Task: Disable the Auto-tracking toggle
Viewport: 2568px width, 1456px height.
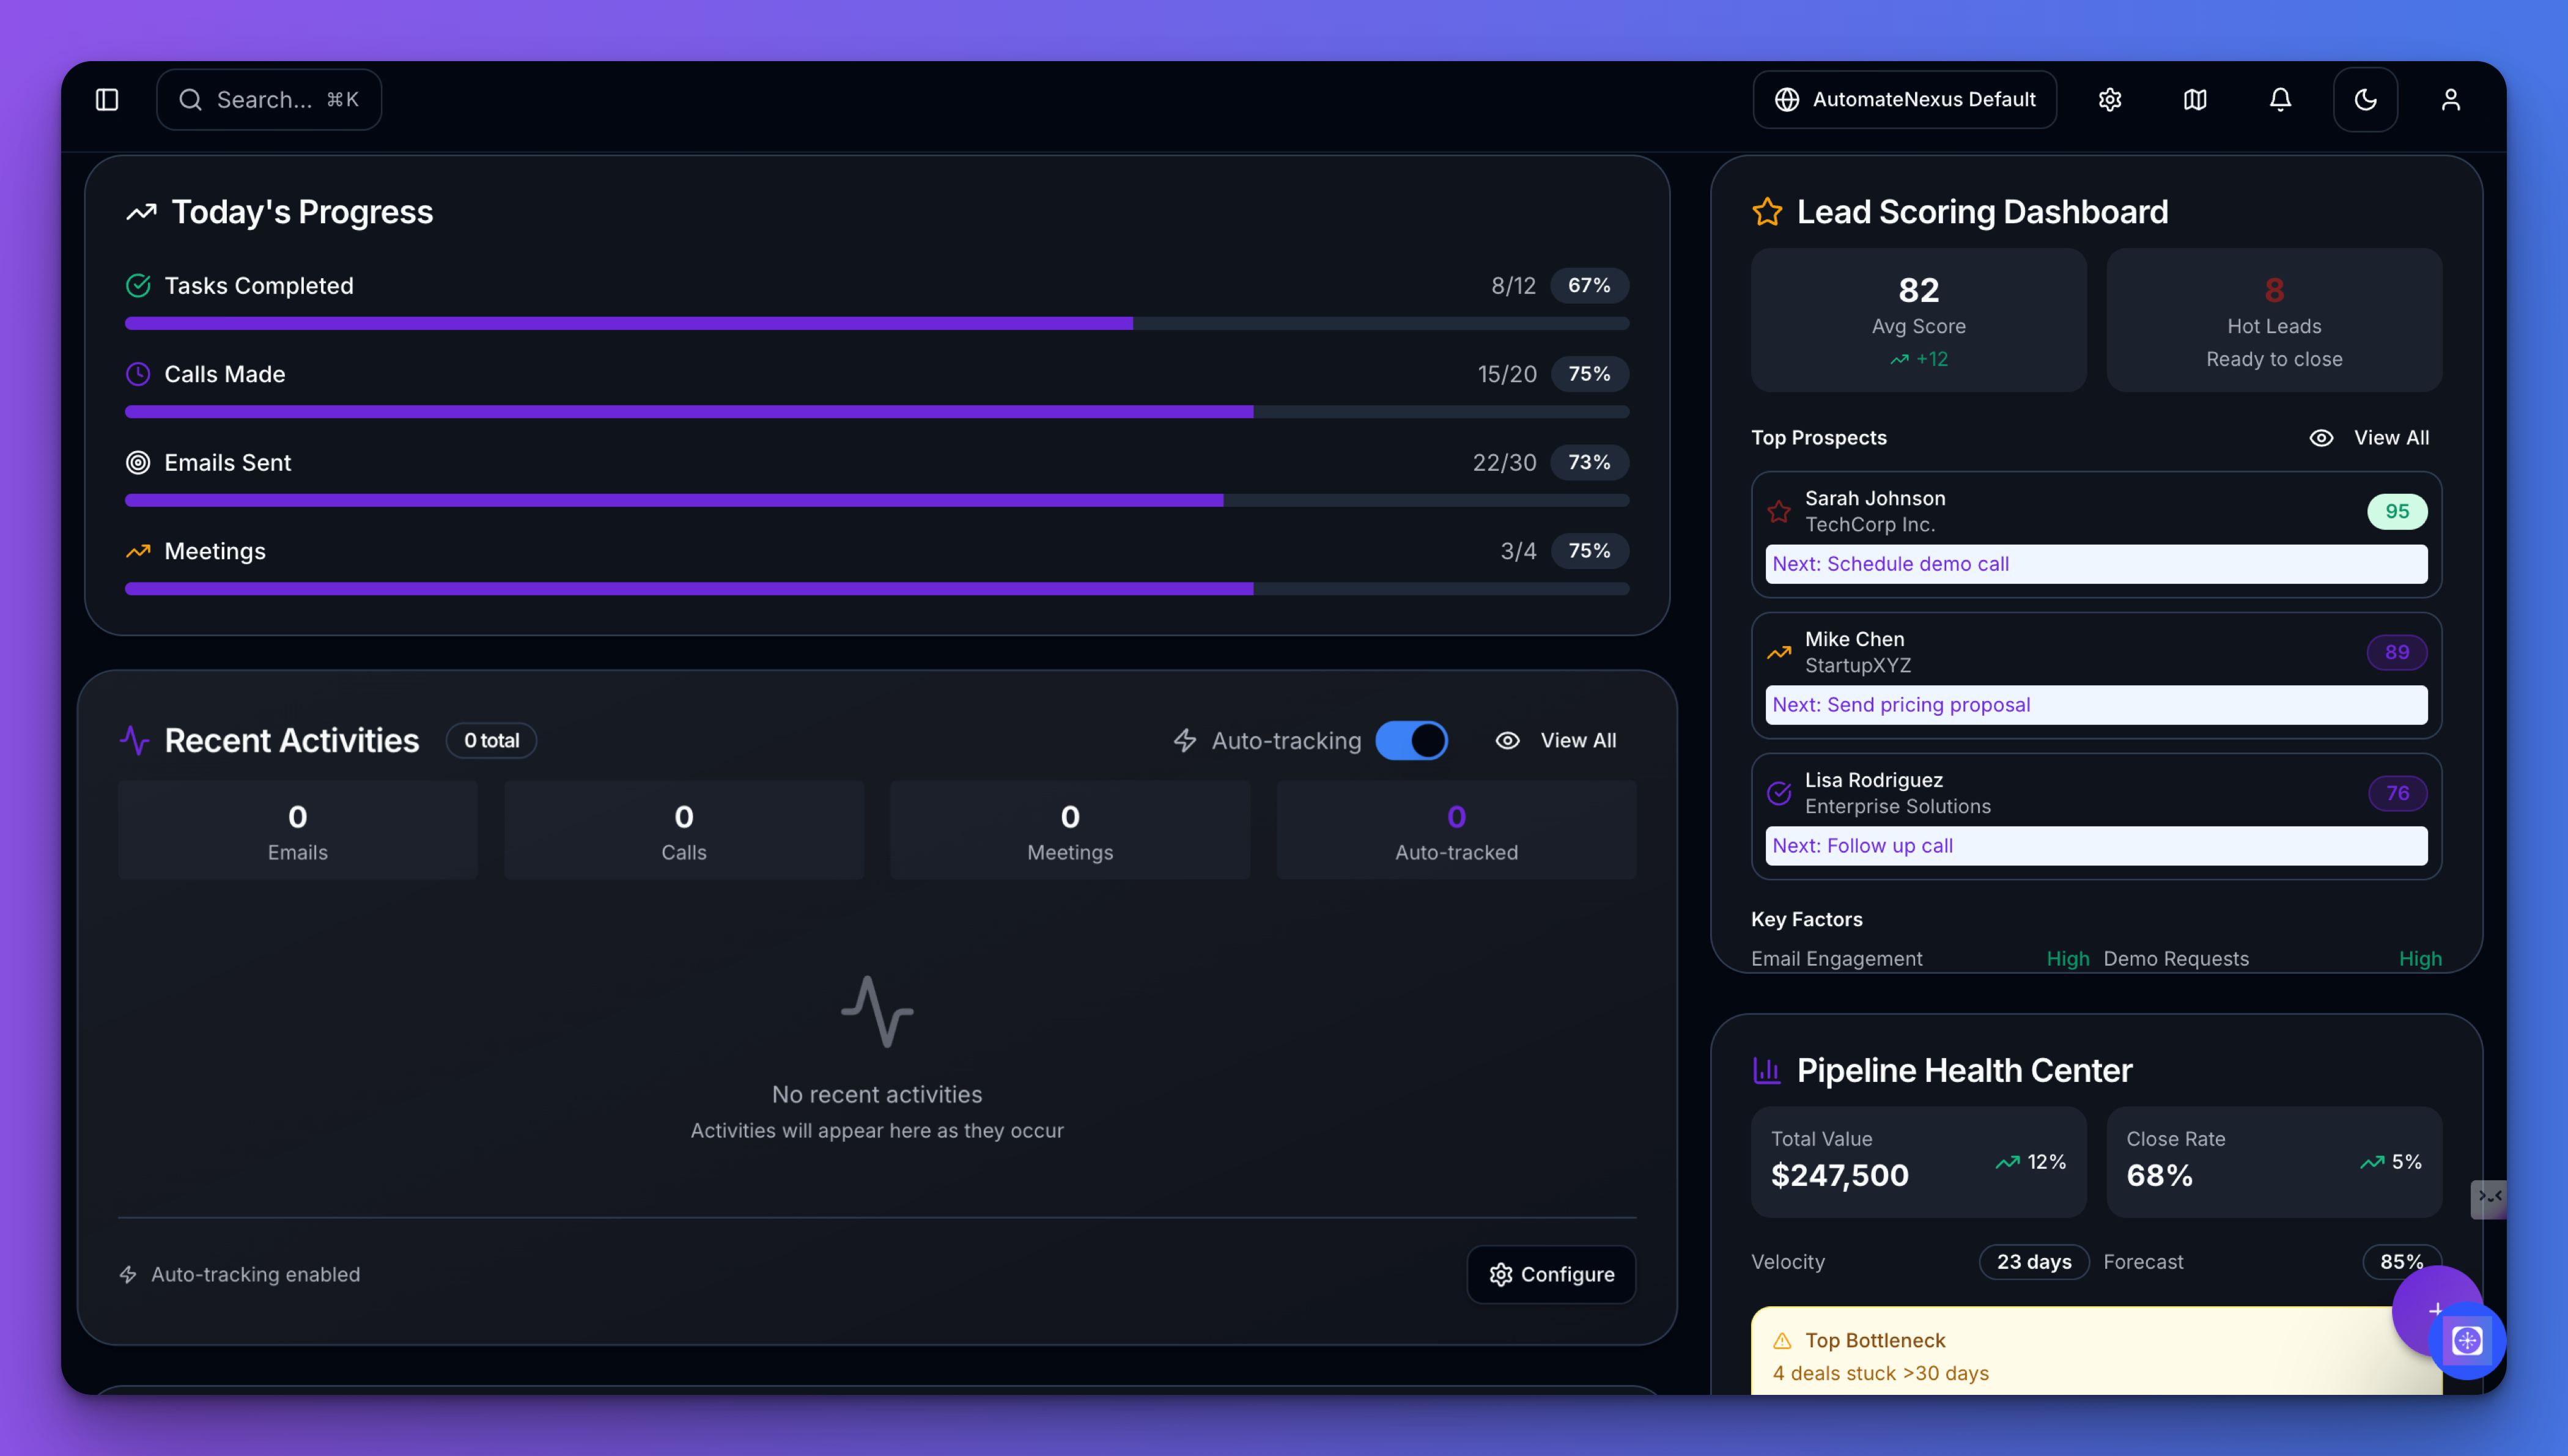Action: (1411, 740)
